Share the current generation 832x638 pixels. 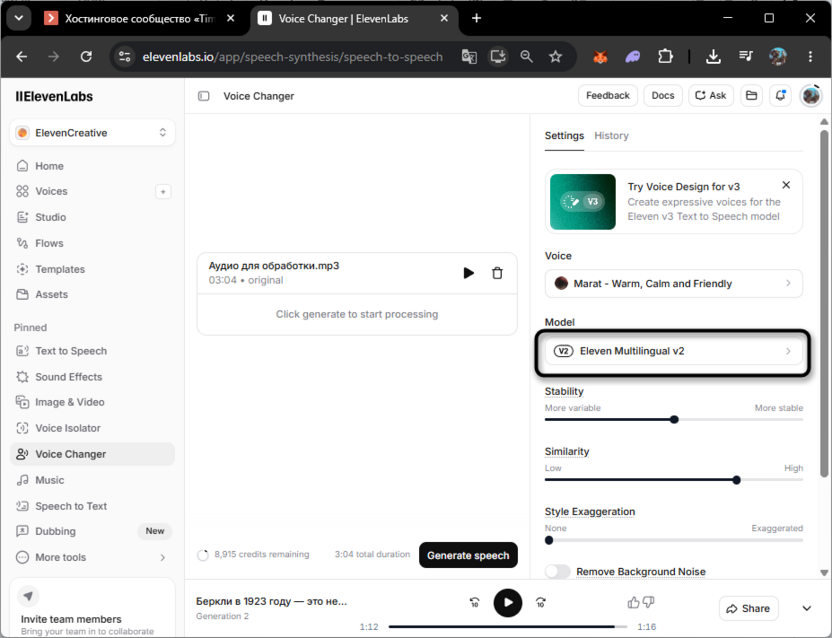click(748, 608)
